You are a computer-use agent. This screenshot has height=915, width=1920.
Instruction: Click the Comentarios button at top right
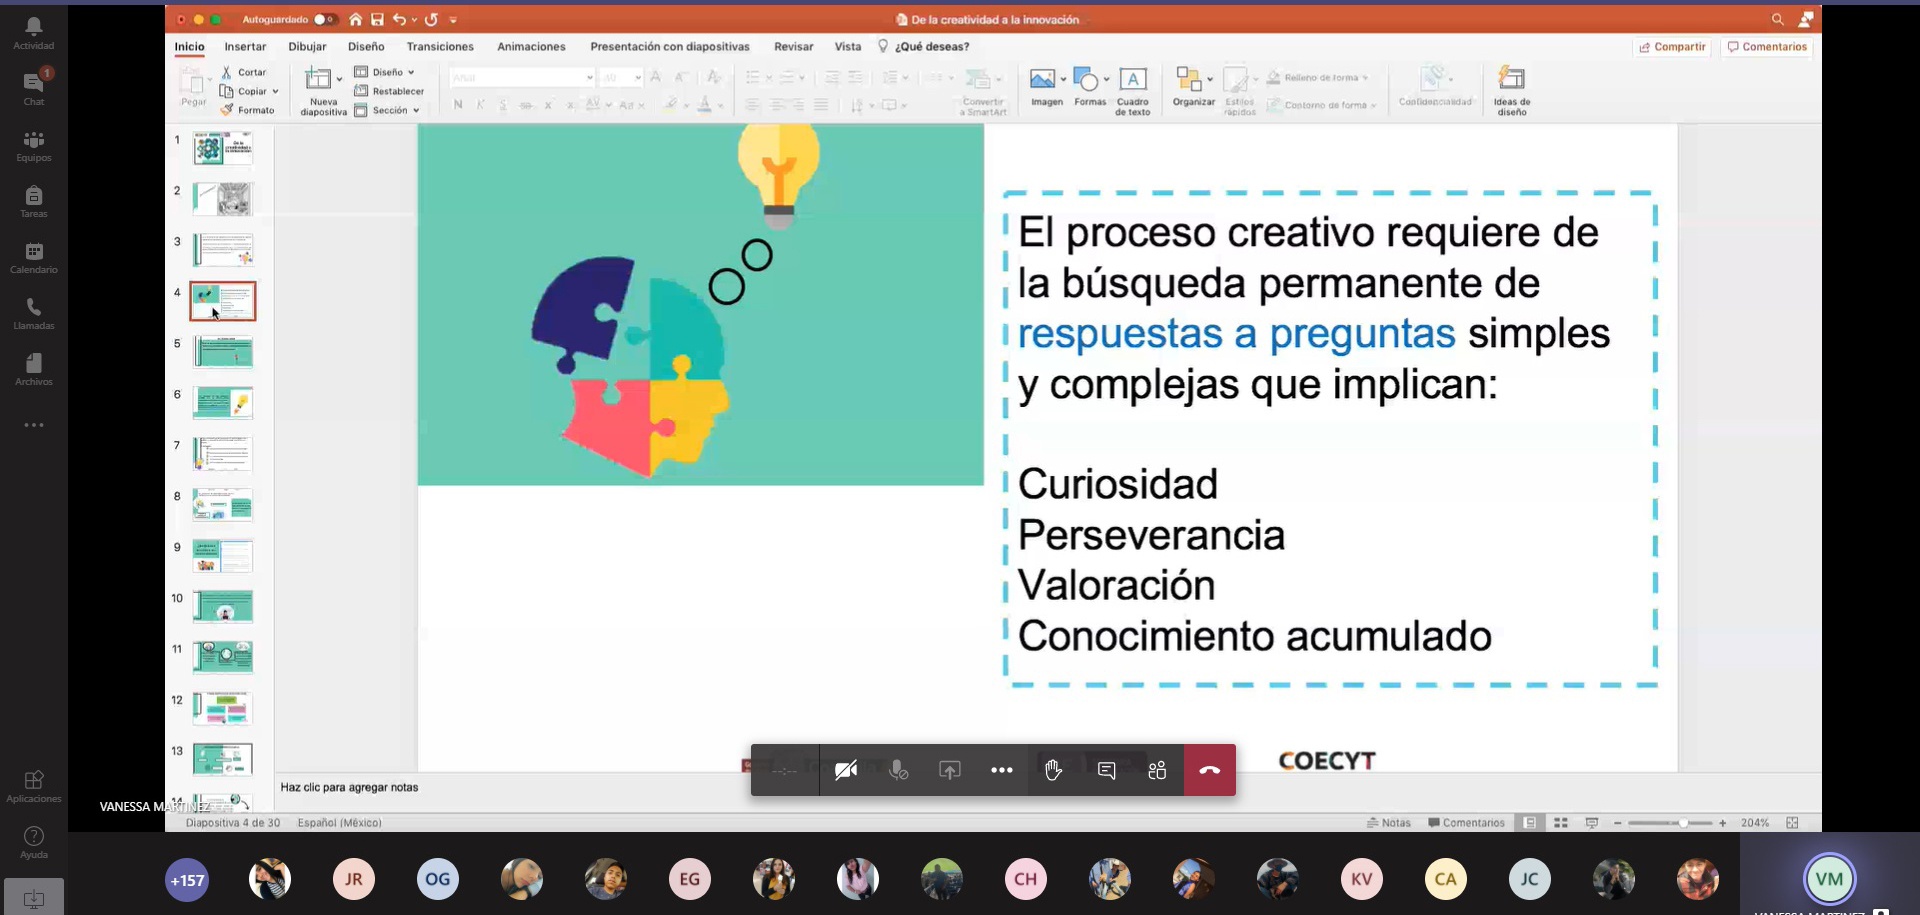click(1766, 47)
